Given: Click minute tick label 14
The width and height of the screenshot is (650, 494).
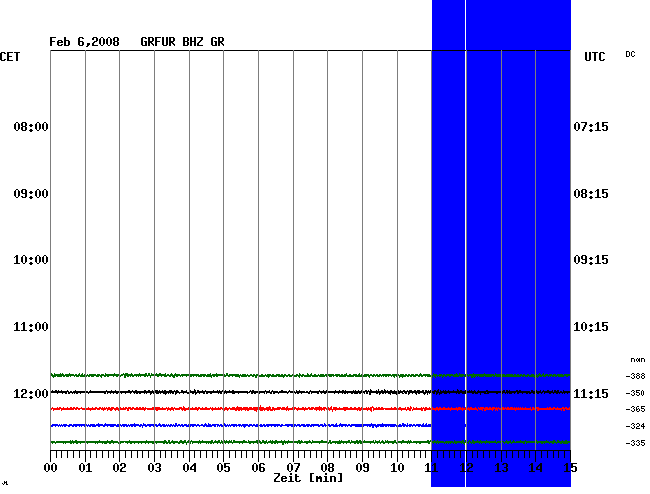Looking at the screenshot, I should pyautogui.click(x=536, y=468).
